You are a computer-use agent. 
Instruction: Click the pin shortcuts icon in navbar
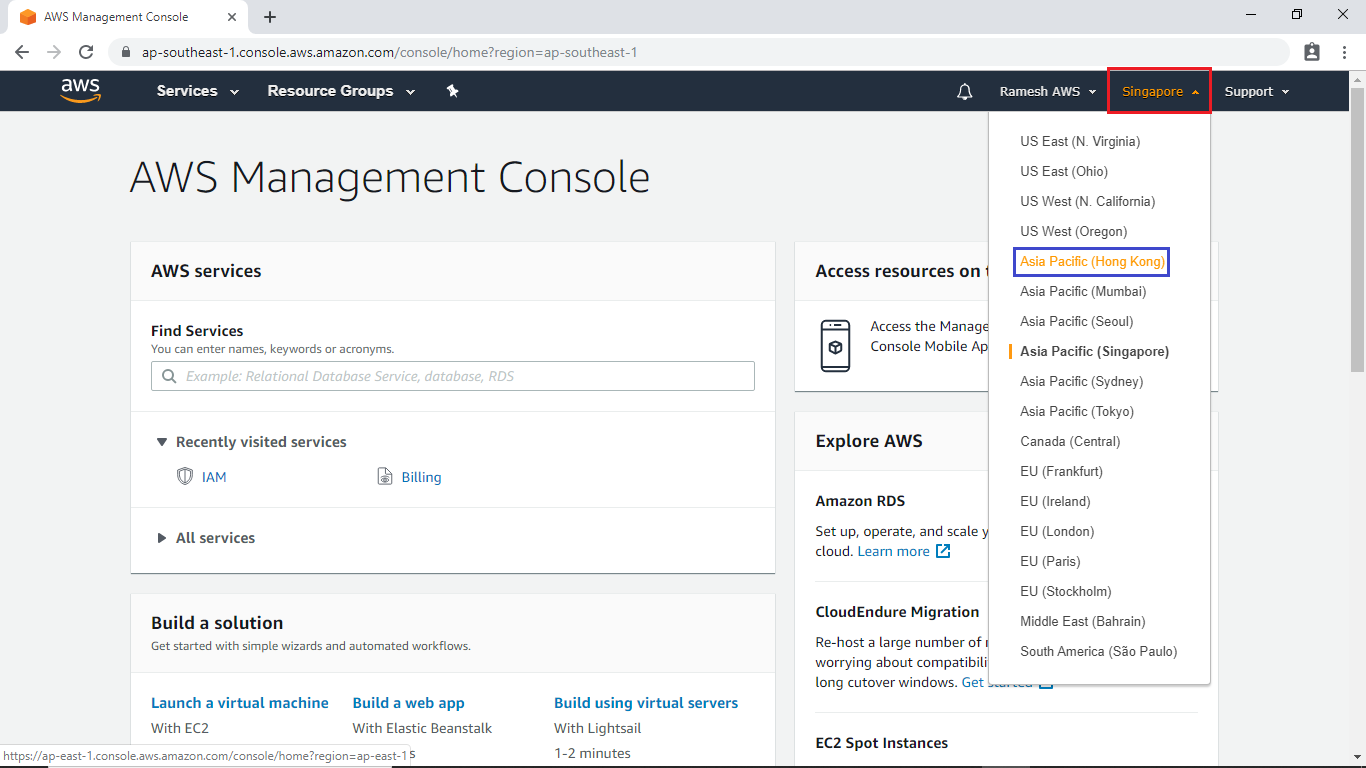pos(452,91)
